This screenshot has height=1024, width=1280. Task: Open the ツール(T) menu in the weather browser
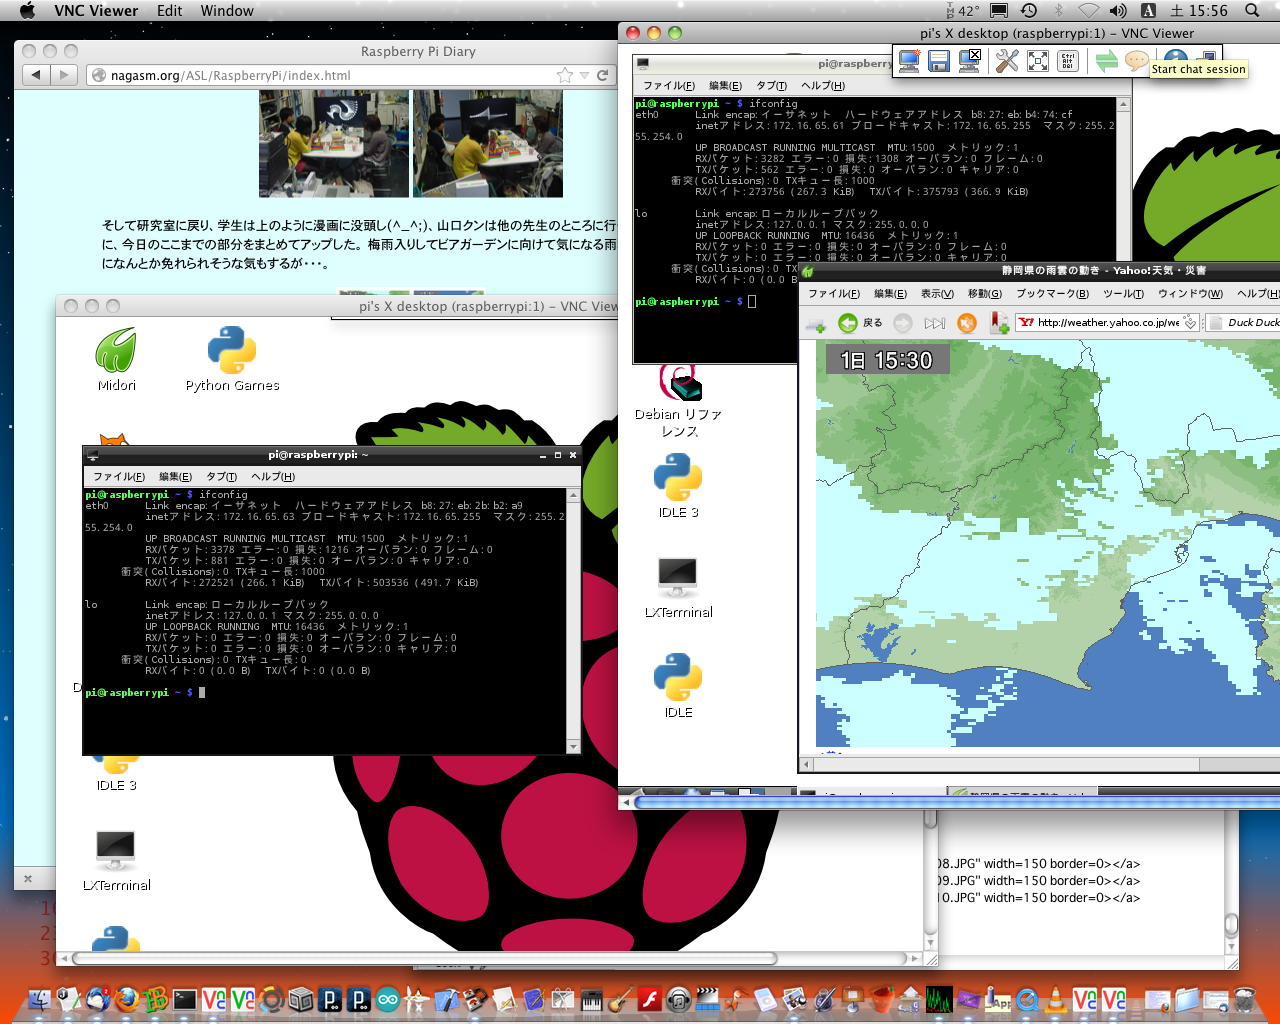click(x=1123, y=293)
